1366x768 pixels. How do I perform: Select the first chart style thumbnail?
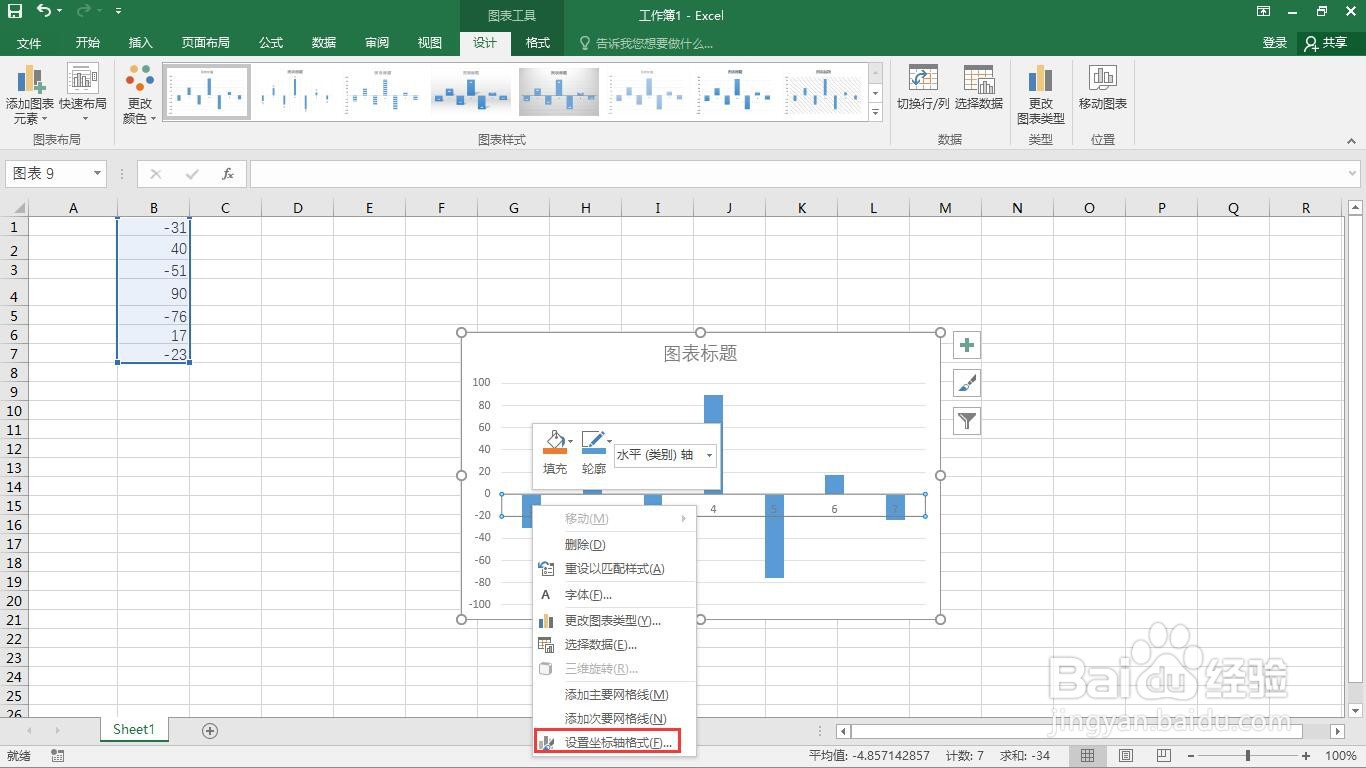(x=207, y=93)
